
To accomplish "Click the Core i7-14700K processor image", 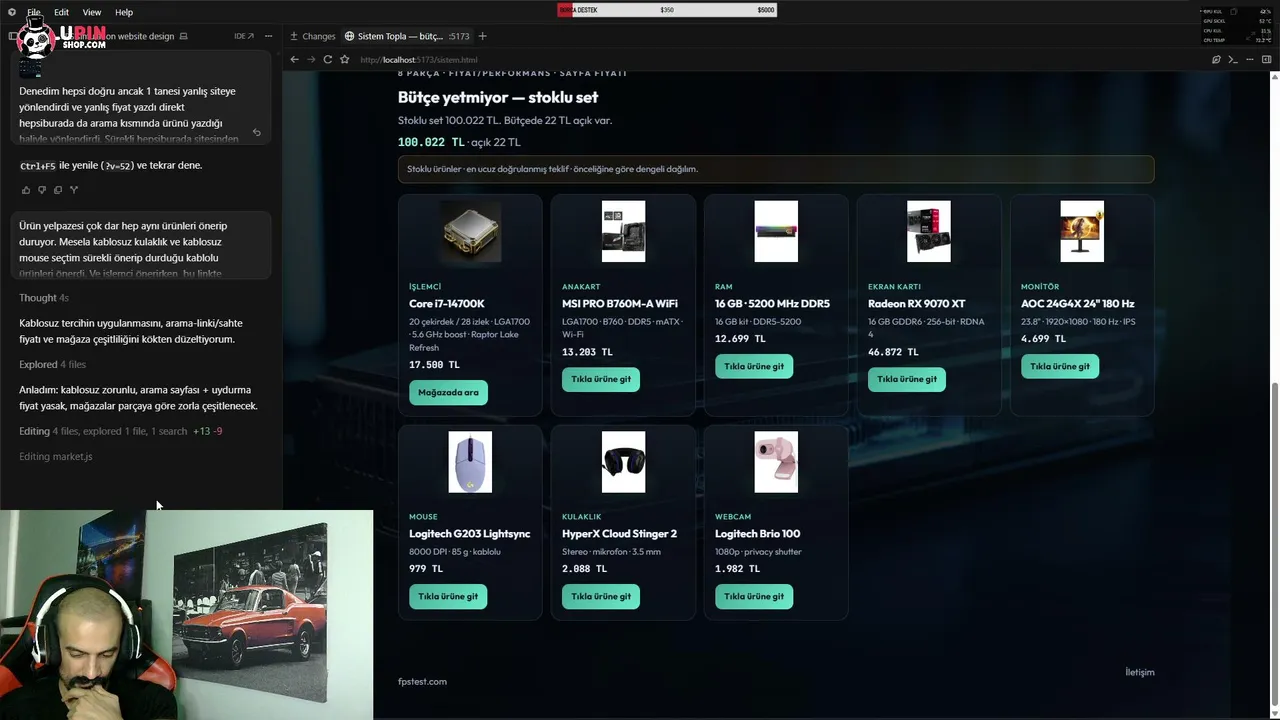I will click(x=470, y=231).
